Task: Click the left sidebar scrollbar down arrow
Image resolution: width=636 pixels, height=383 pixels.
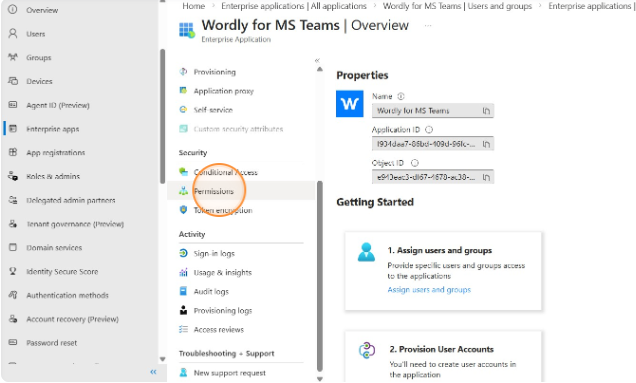Action: tap(163, 359)
